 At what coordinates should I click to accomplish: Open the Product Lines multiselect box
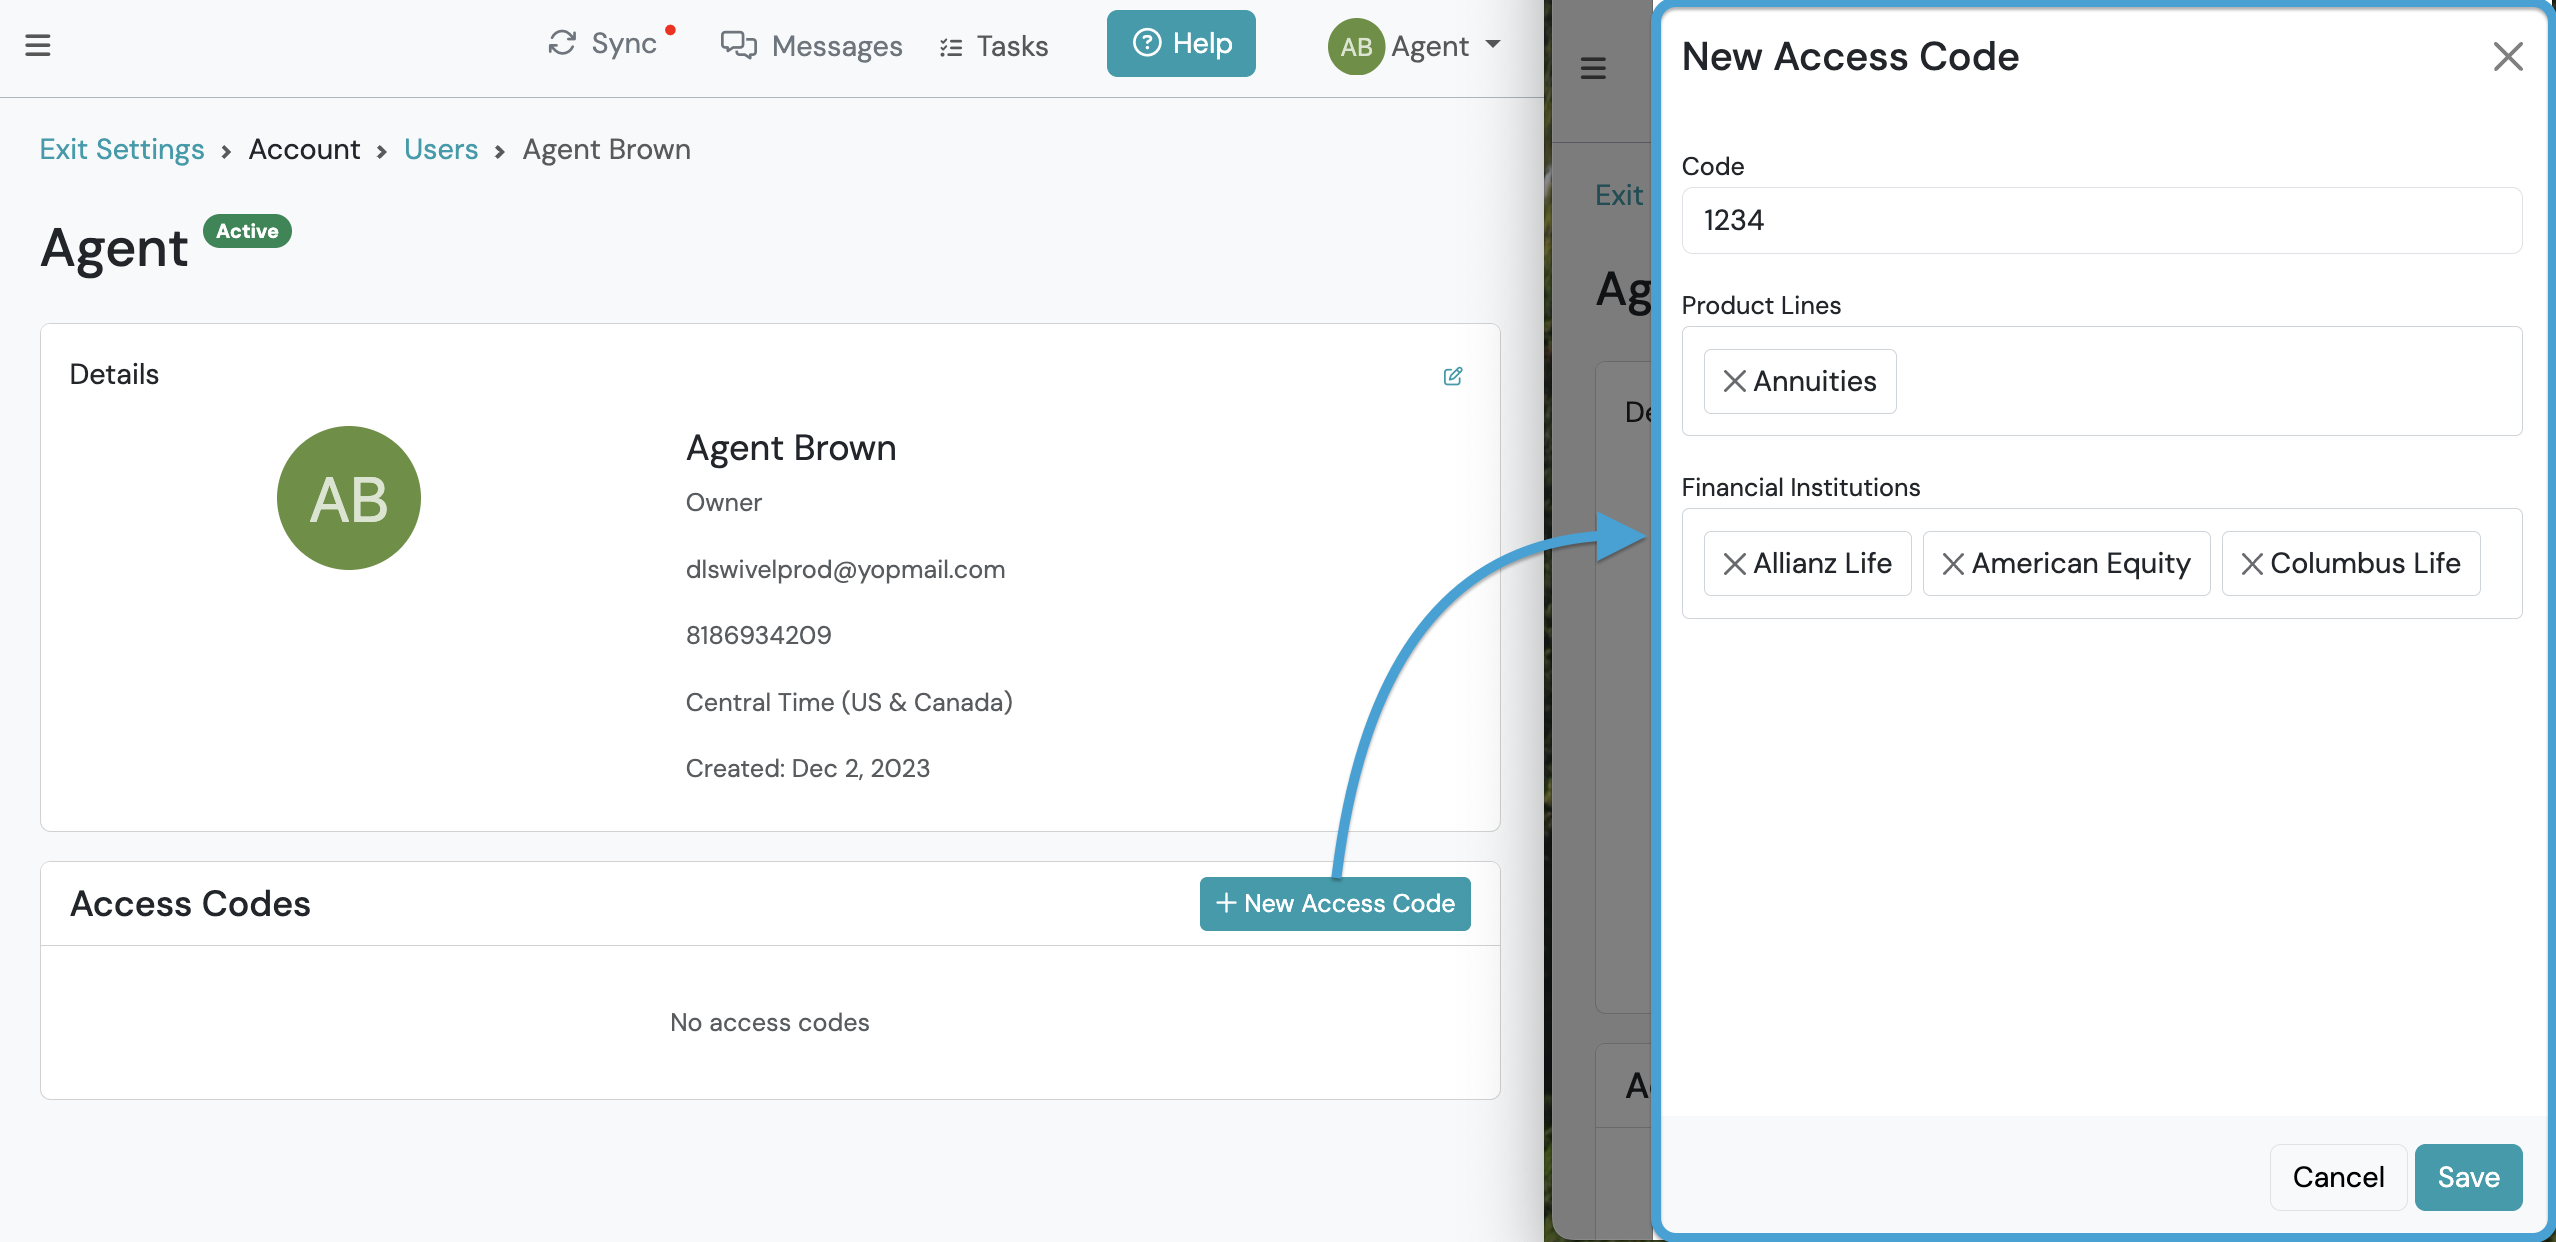coord(2102,381)
